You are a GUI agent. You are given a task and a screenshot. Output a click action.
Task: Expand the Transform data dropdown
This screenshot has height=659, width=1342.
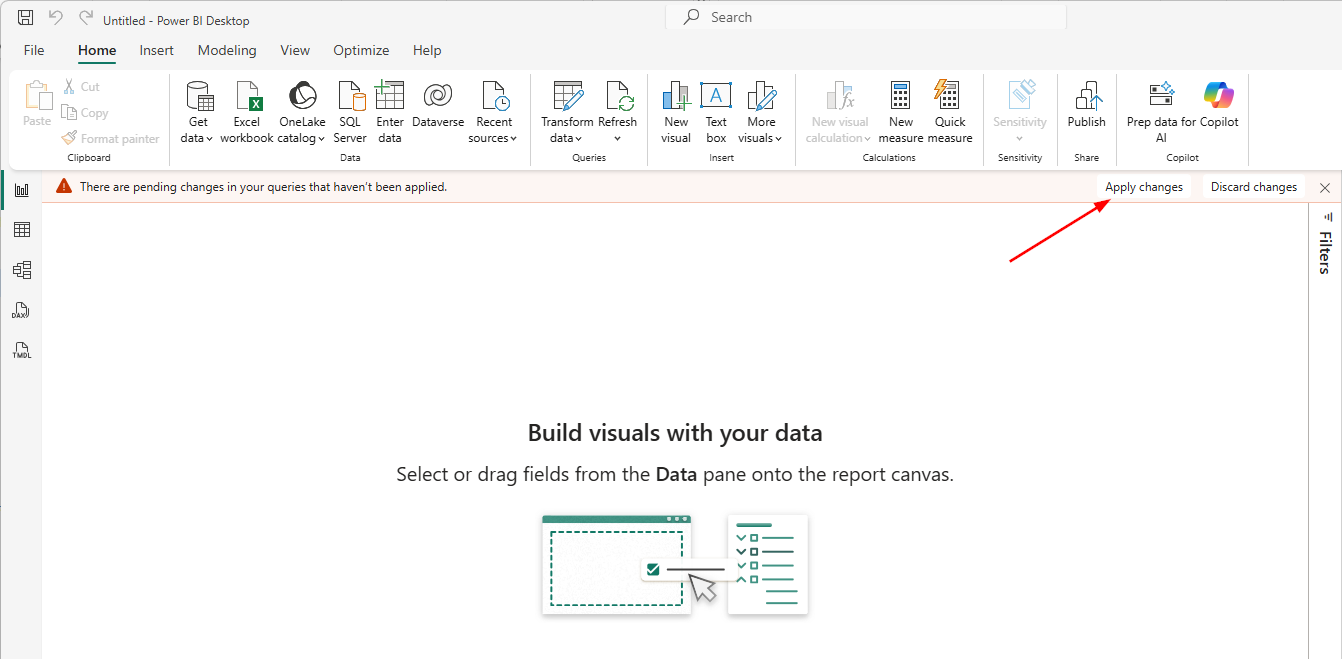(x=566, y=138)
